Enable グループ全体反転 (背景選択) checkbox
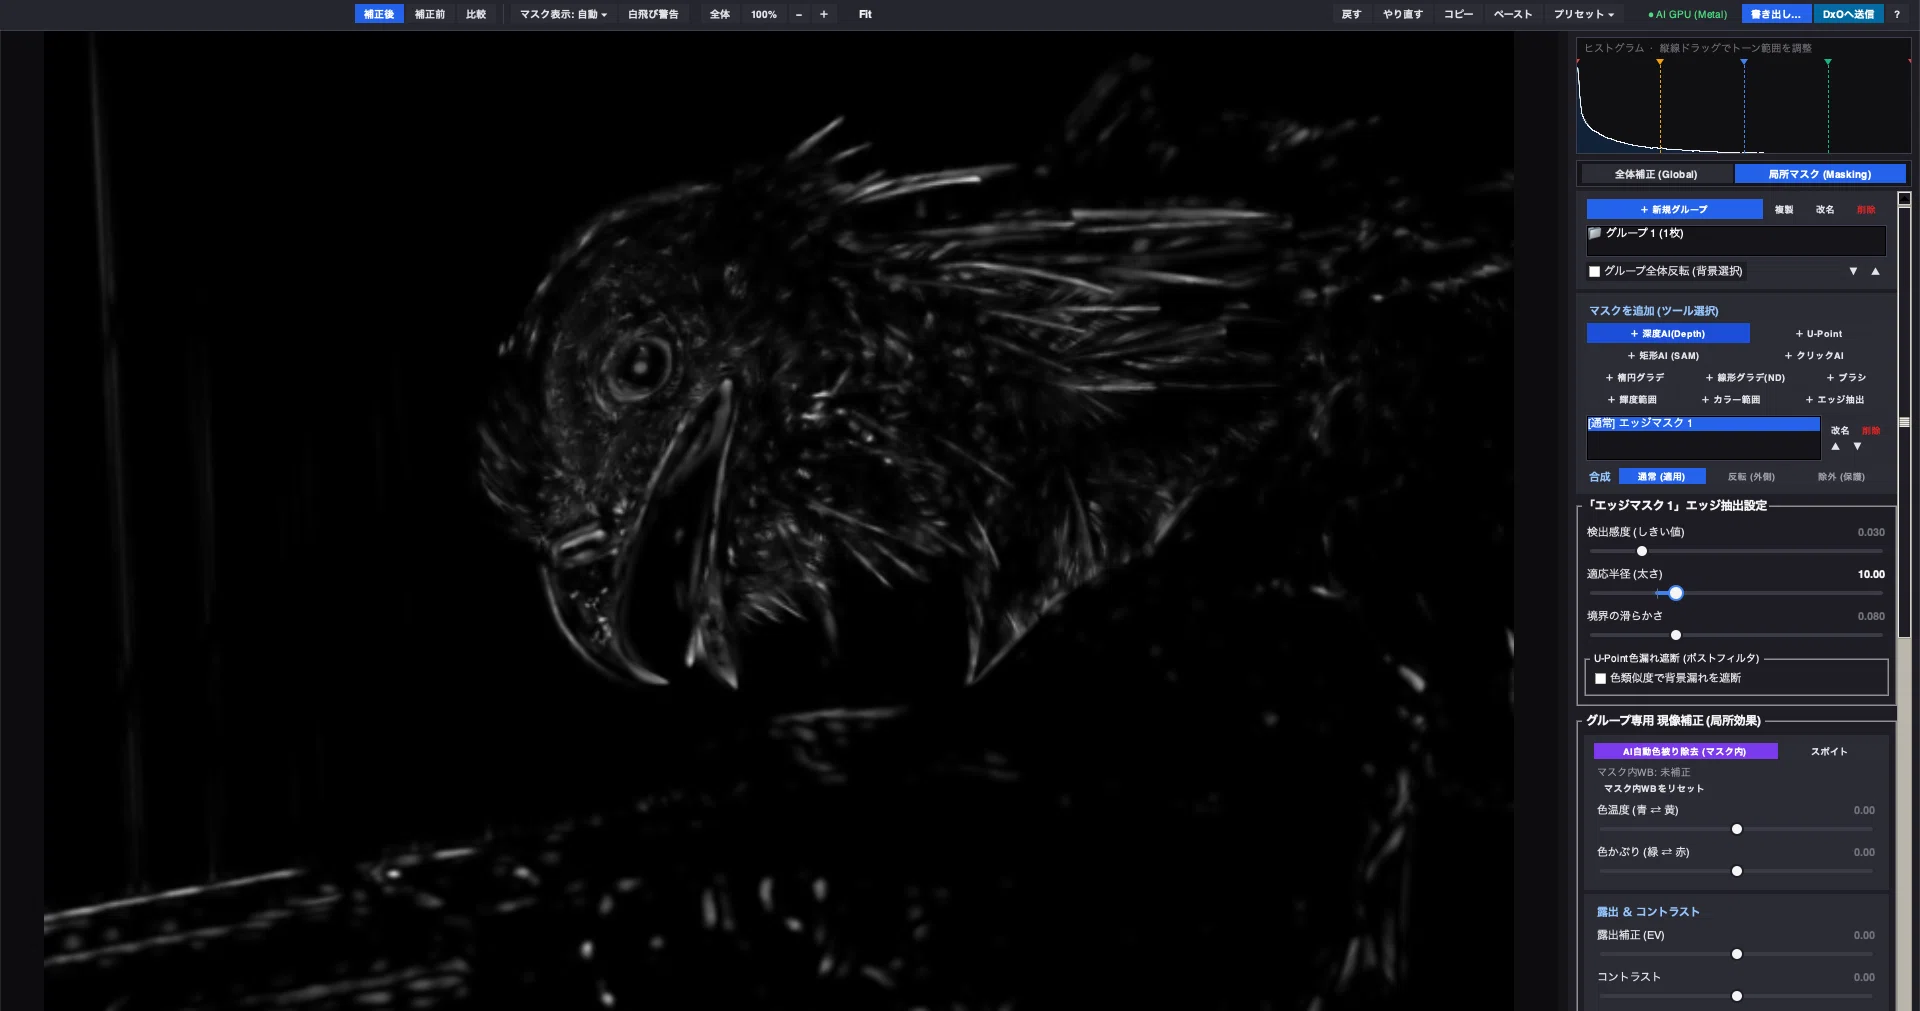This screenshot has height=1011, width=1920. 1594,271
